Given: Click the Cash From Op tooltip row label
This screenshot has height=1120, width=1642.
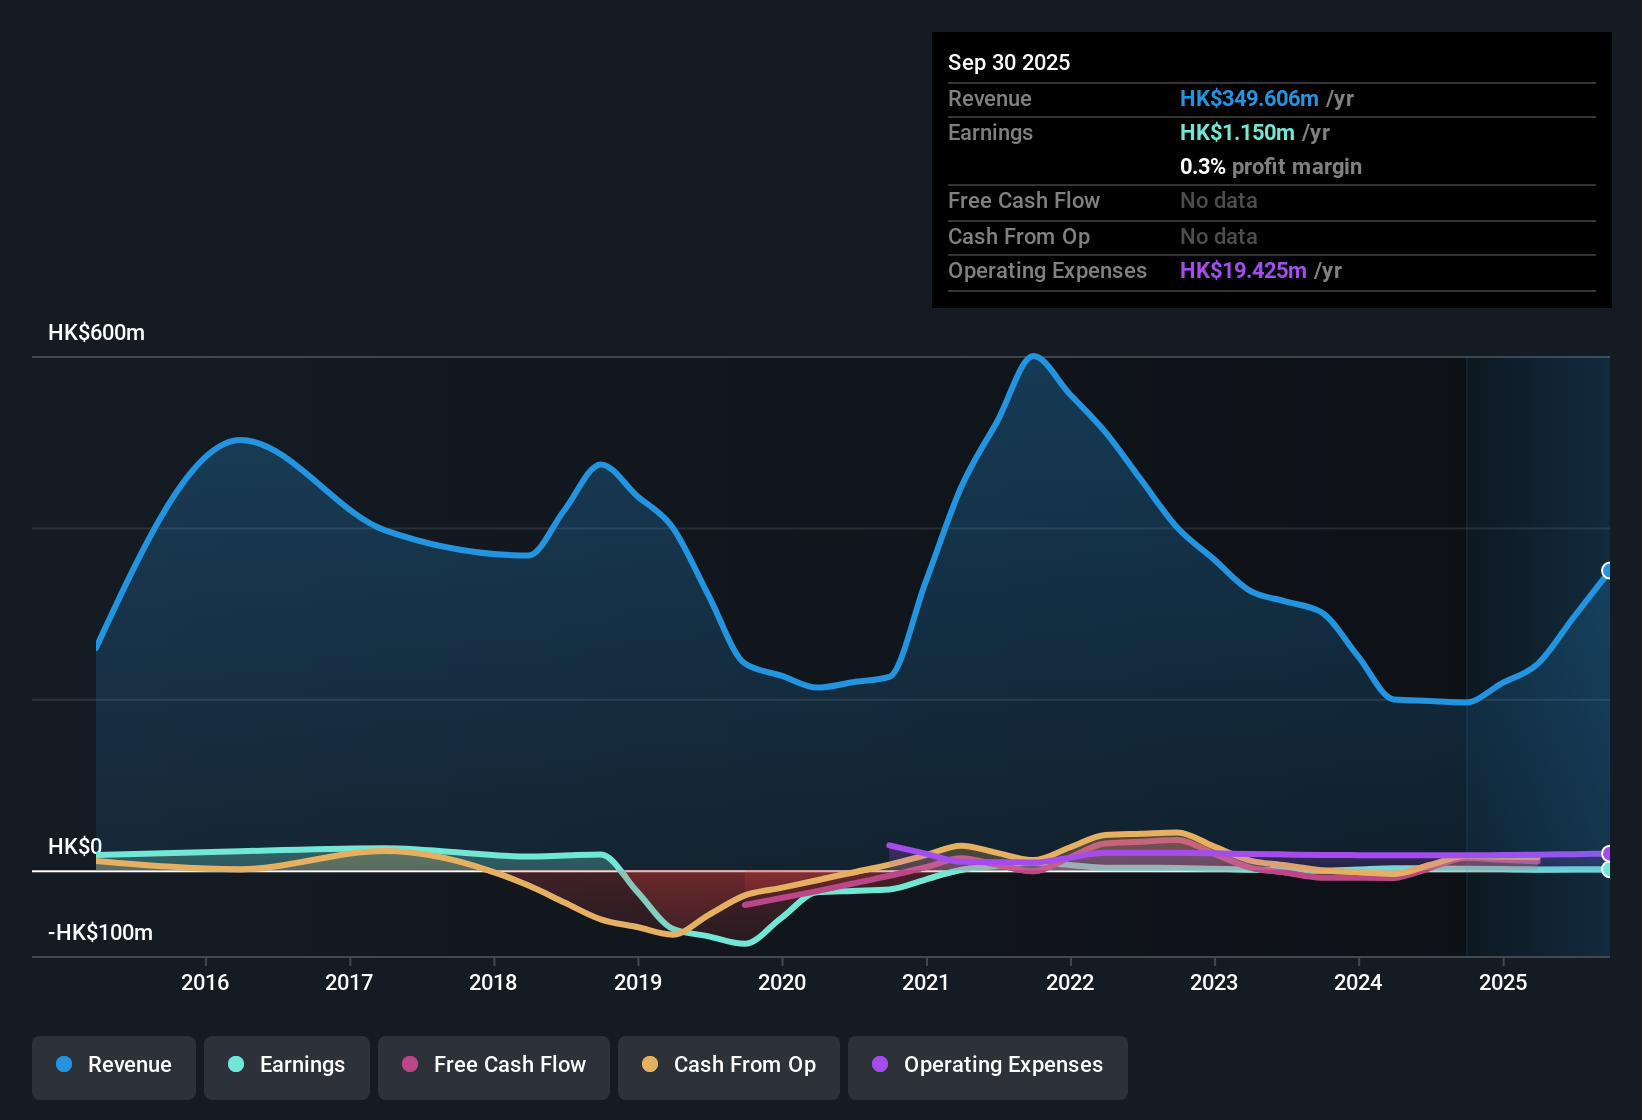Looking at the screenshot, I should [1019, 236].
